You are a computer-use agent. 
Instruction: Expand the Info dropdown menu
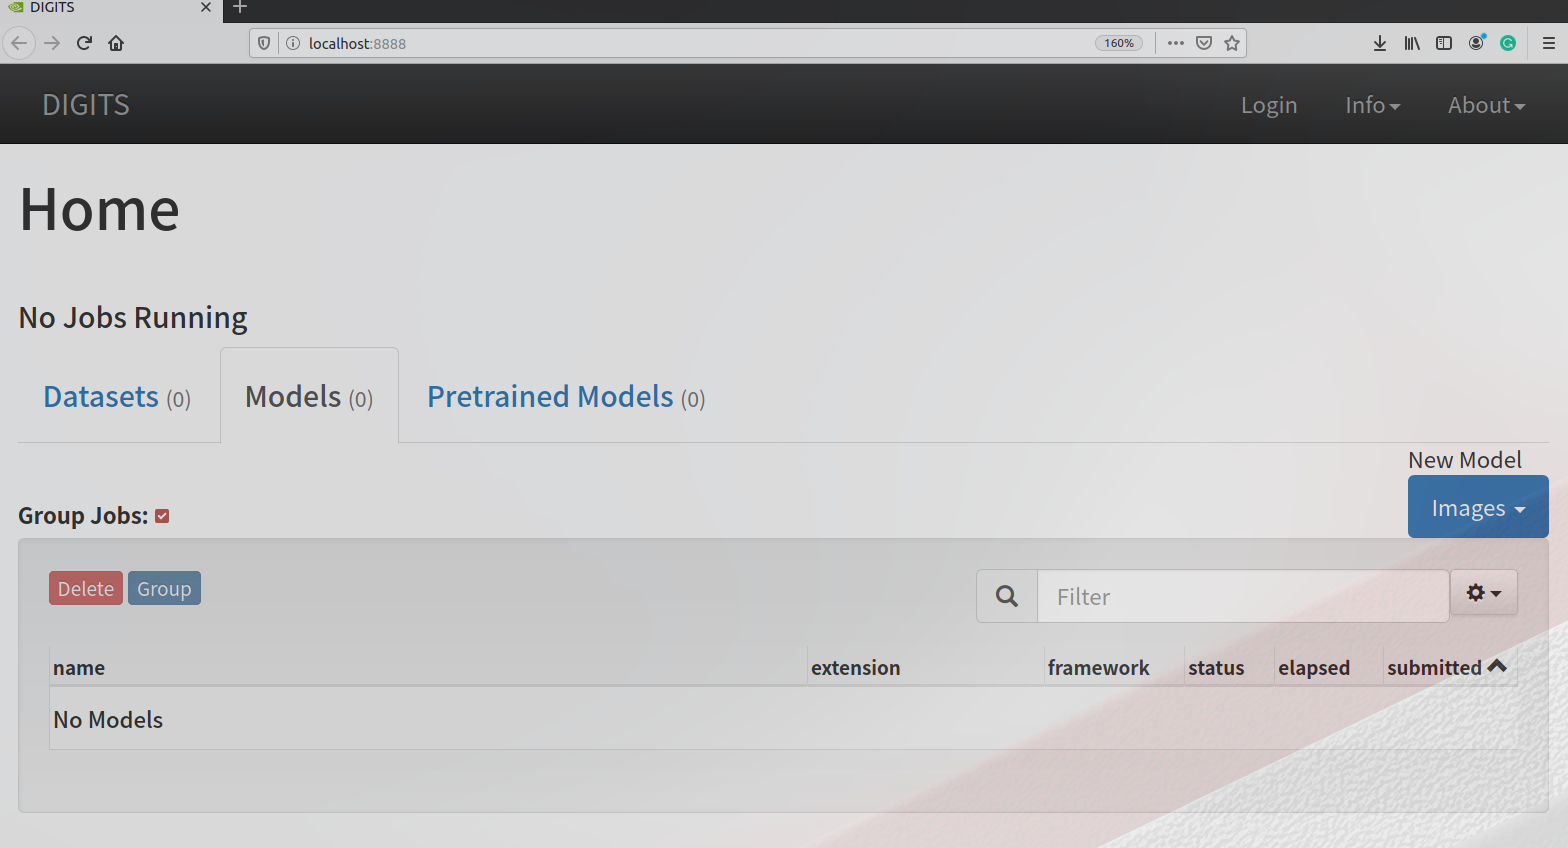(1372, 105)
